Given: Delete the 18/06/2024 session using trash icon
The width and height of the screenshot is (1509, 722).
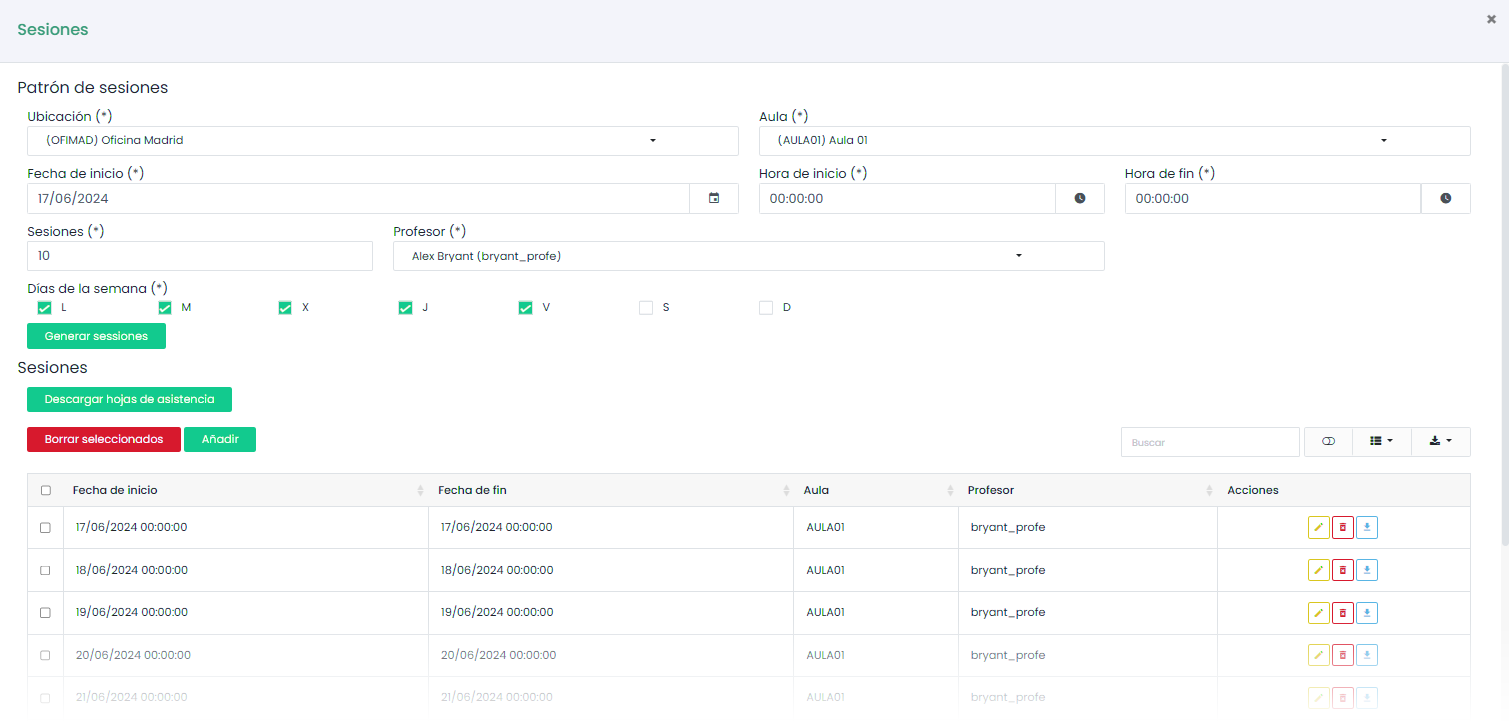Looking at the screenshot, I should 1343,570.
